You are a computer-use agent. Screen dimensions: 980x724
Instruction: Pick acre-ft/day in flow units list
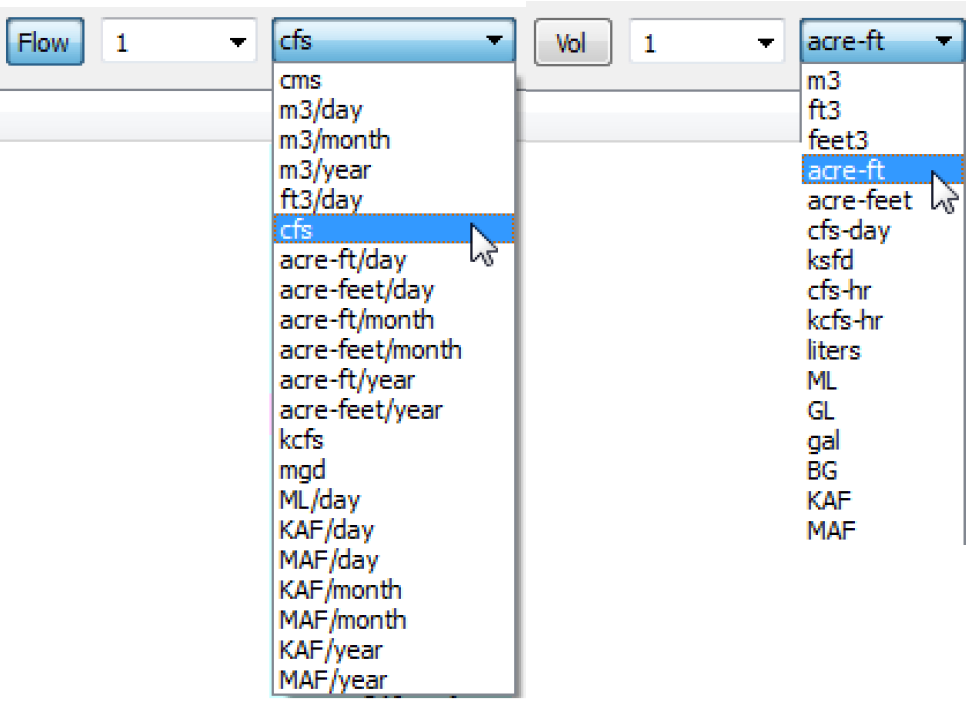coord(343,260)
